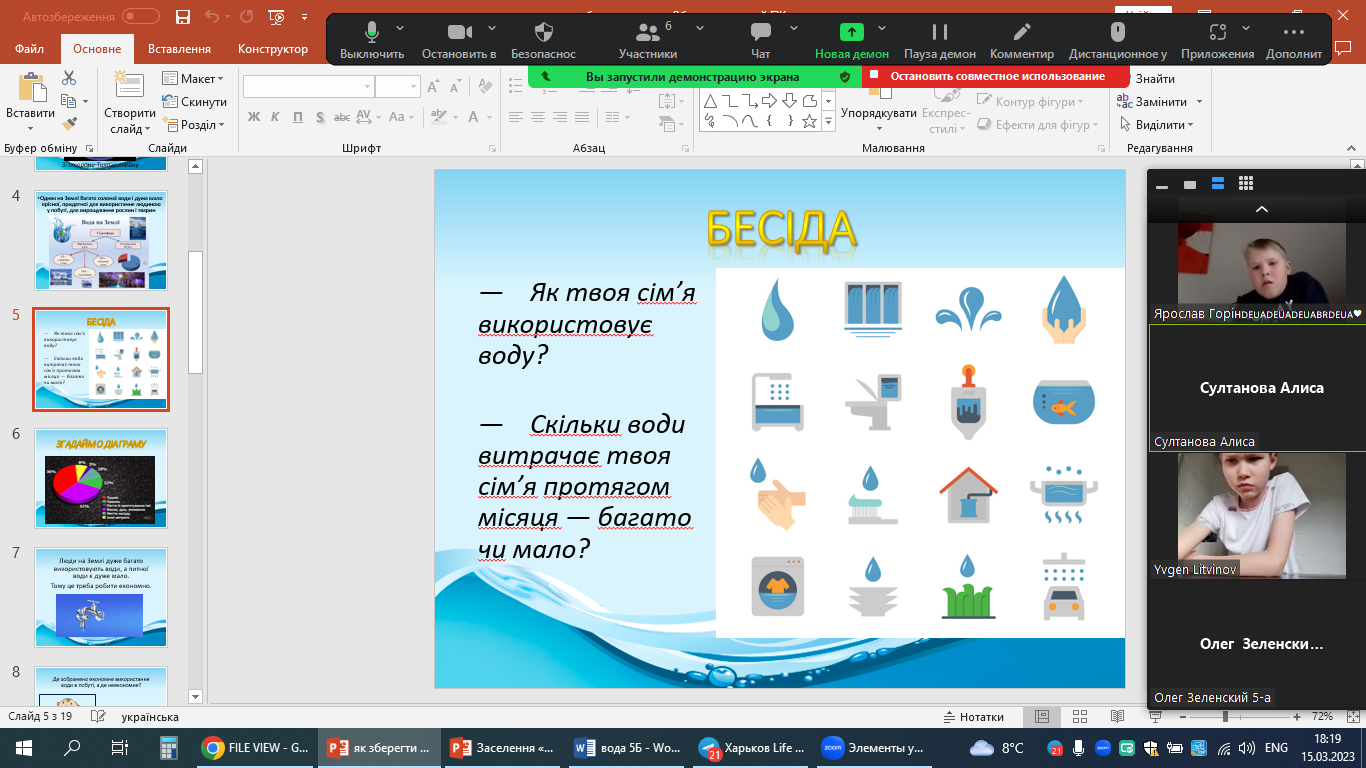
Task: Expand the Макет (Layout) dropdown
Action: pos(194,79)
